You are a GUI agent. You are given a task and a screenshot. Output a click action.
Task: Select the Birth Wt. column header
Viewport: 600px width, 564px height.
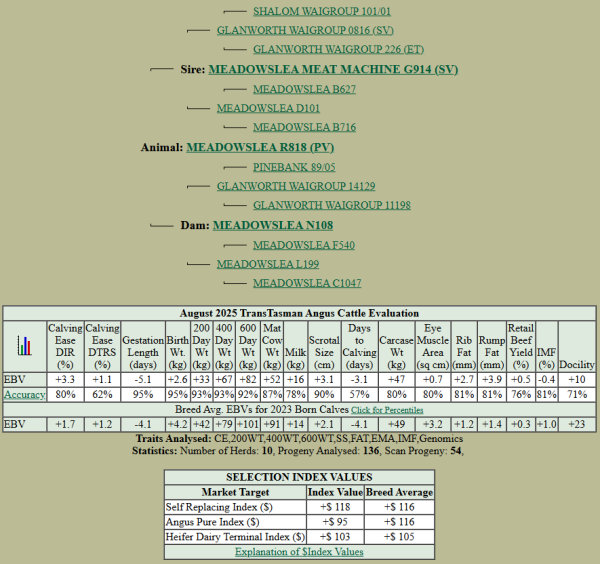pyautogui.click(x=178, y=346)
